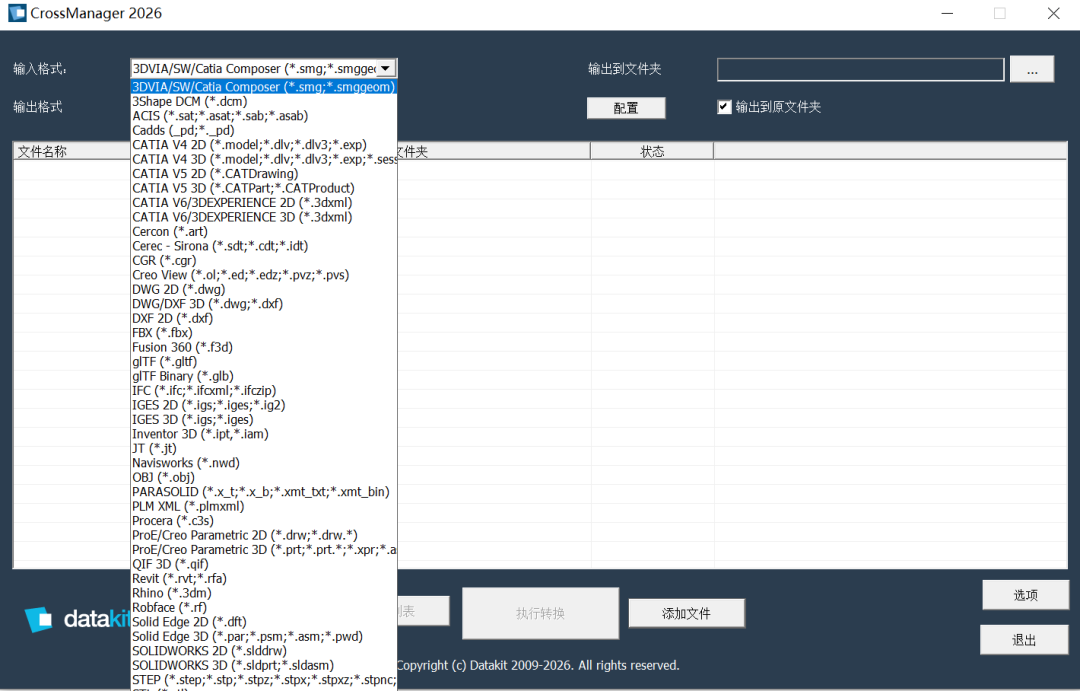Collapse the 输入格式 dropdown arrow
Image resolution: width=1080 pixels, height=691 pixels.
click(x=386, y=68)
